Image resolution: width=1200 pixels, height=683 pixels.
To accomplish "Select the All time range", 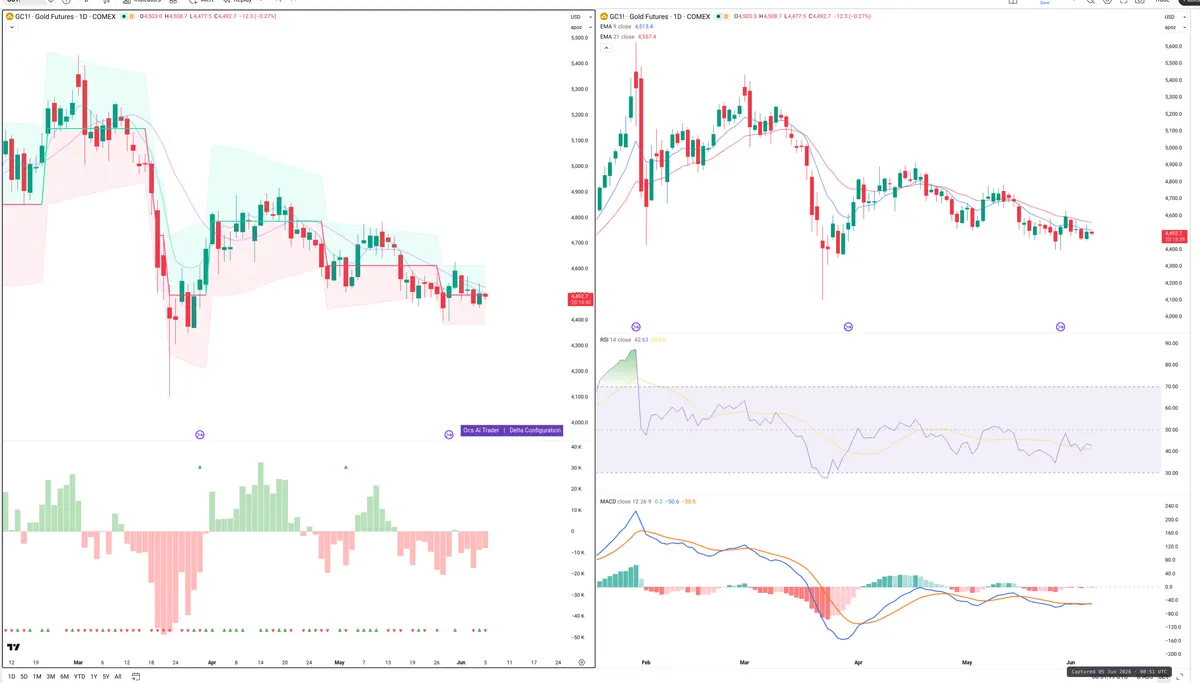I will [x=118, y=676].
